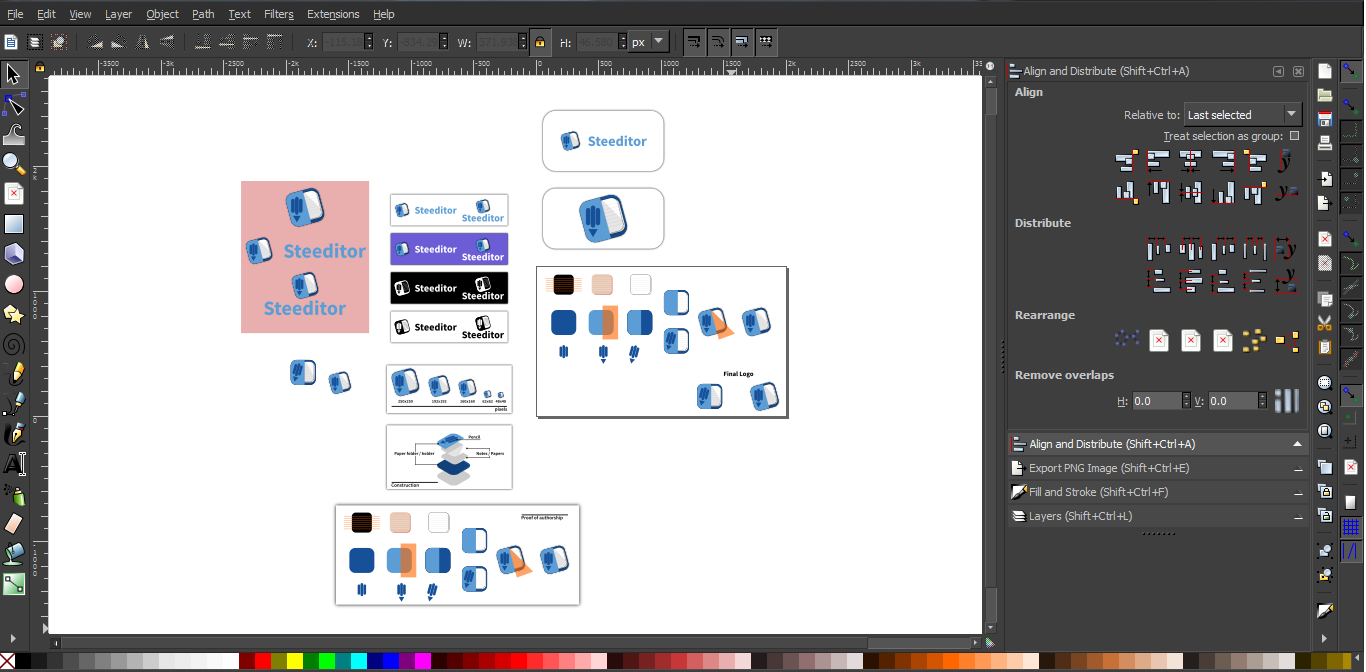Toggle move gradients with objects

tap(741, 42)
